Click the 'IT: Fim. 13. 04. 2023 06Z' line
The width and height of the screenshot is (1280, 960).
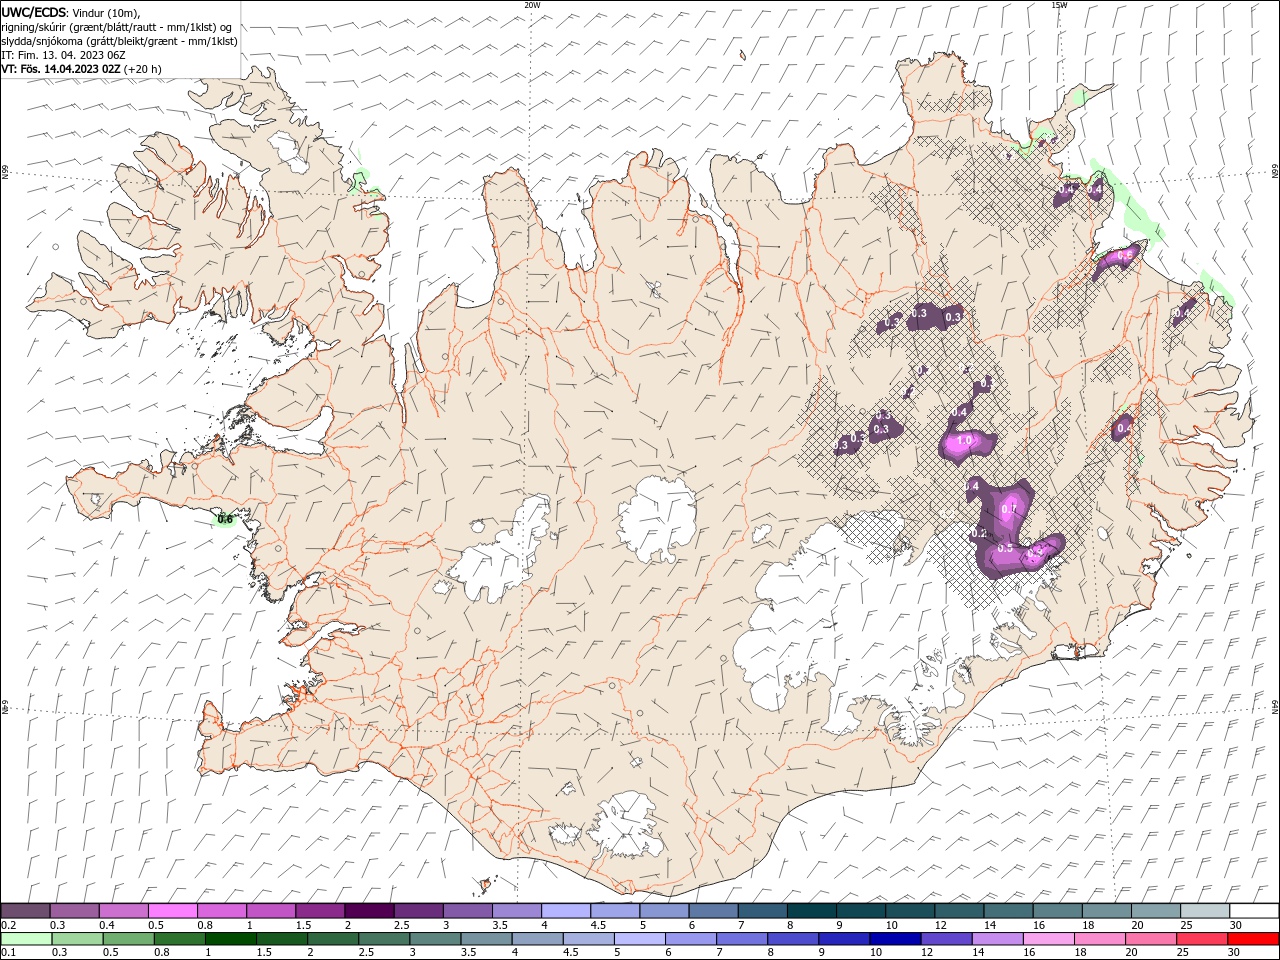tap(63, 55)
